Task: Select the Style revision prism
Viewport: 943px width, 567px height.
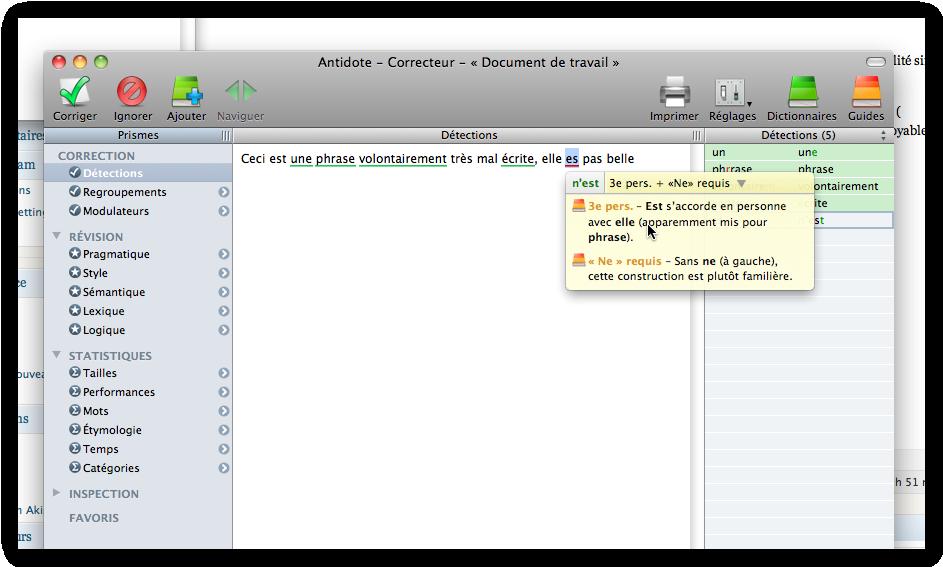Action: (x=95, y=273)
